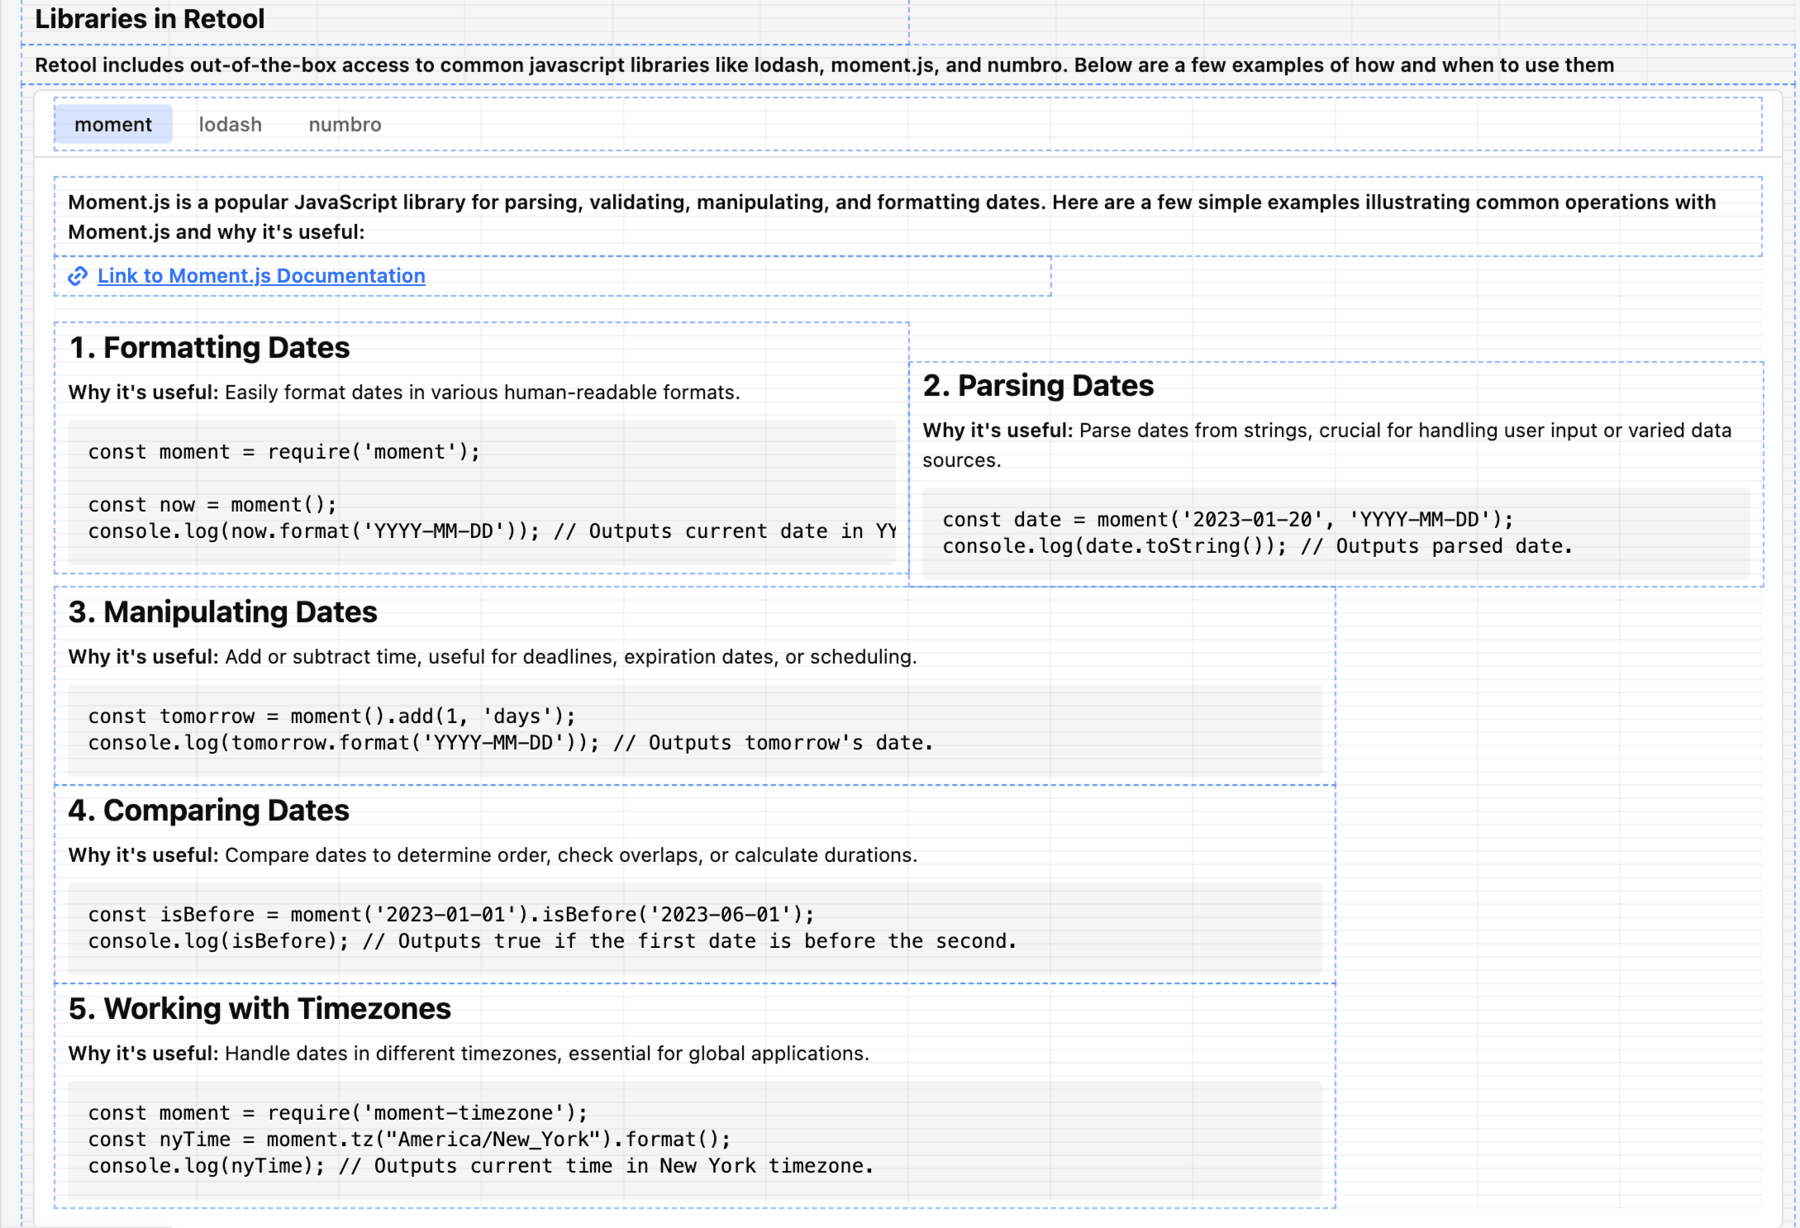1800x1228 pixels.
Task: Click the console.log(isBefore) code line
Action: click(552, 941)
